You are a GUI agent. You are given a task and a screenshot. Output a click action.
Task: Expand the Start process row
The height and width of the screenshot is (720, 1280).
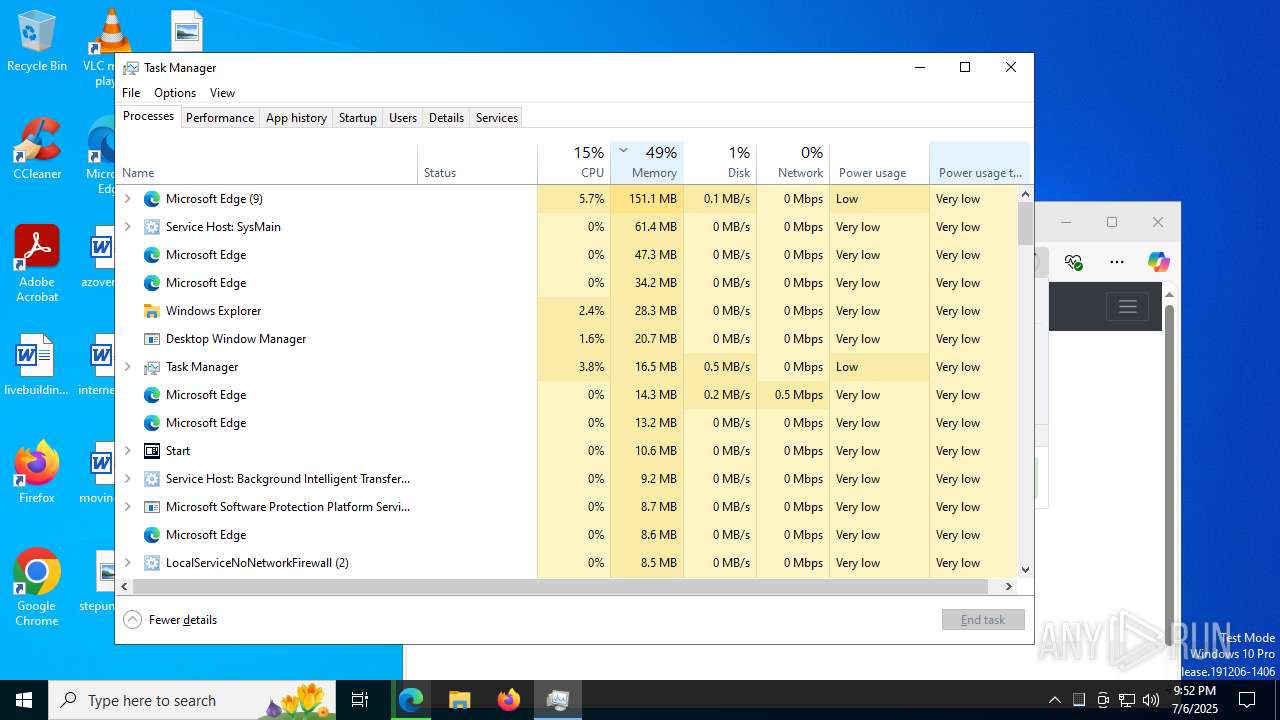click(x=128, y=451)
